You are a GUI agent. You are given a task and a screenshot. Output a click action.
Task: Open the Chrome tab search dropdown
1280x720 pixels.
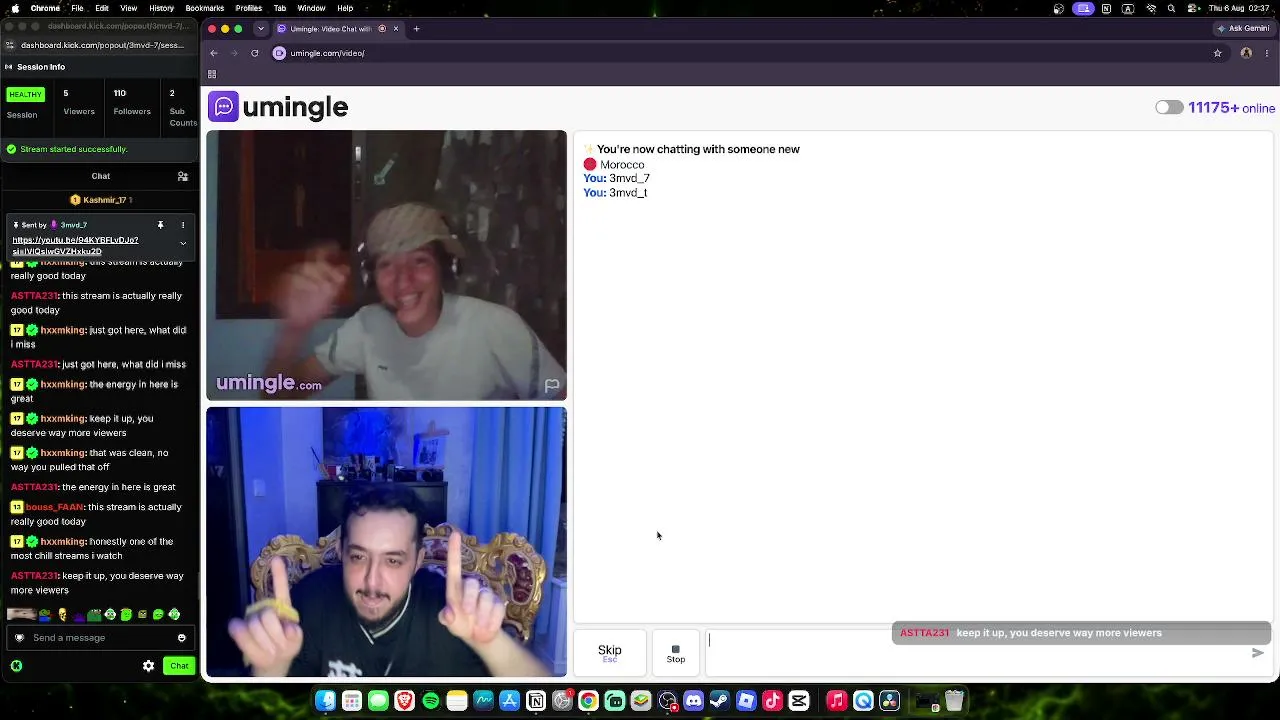(260, 29)
